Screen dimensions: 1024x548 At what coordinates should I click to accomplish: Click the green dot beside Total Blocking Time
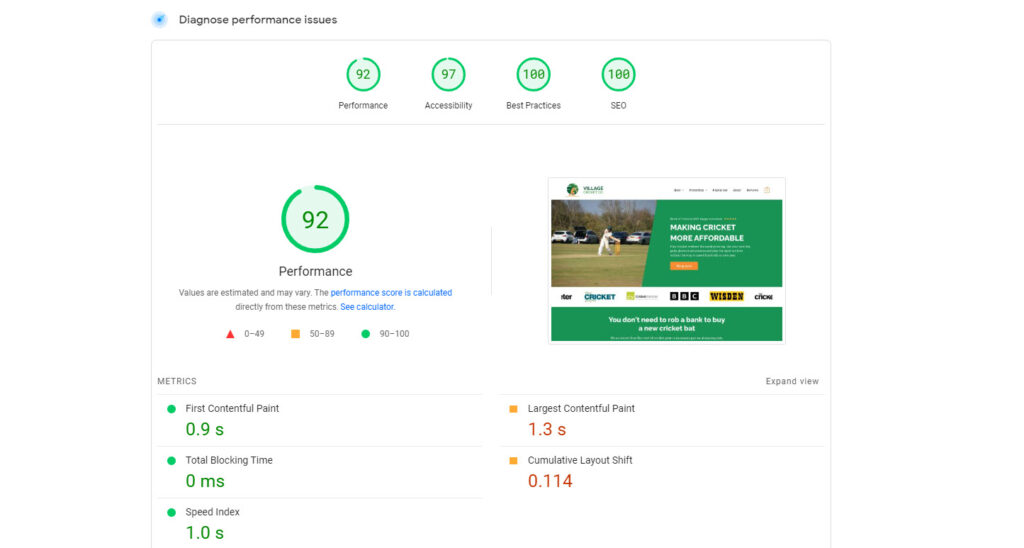click(x=171, y=460)
